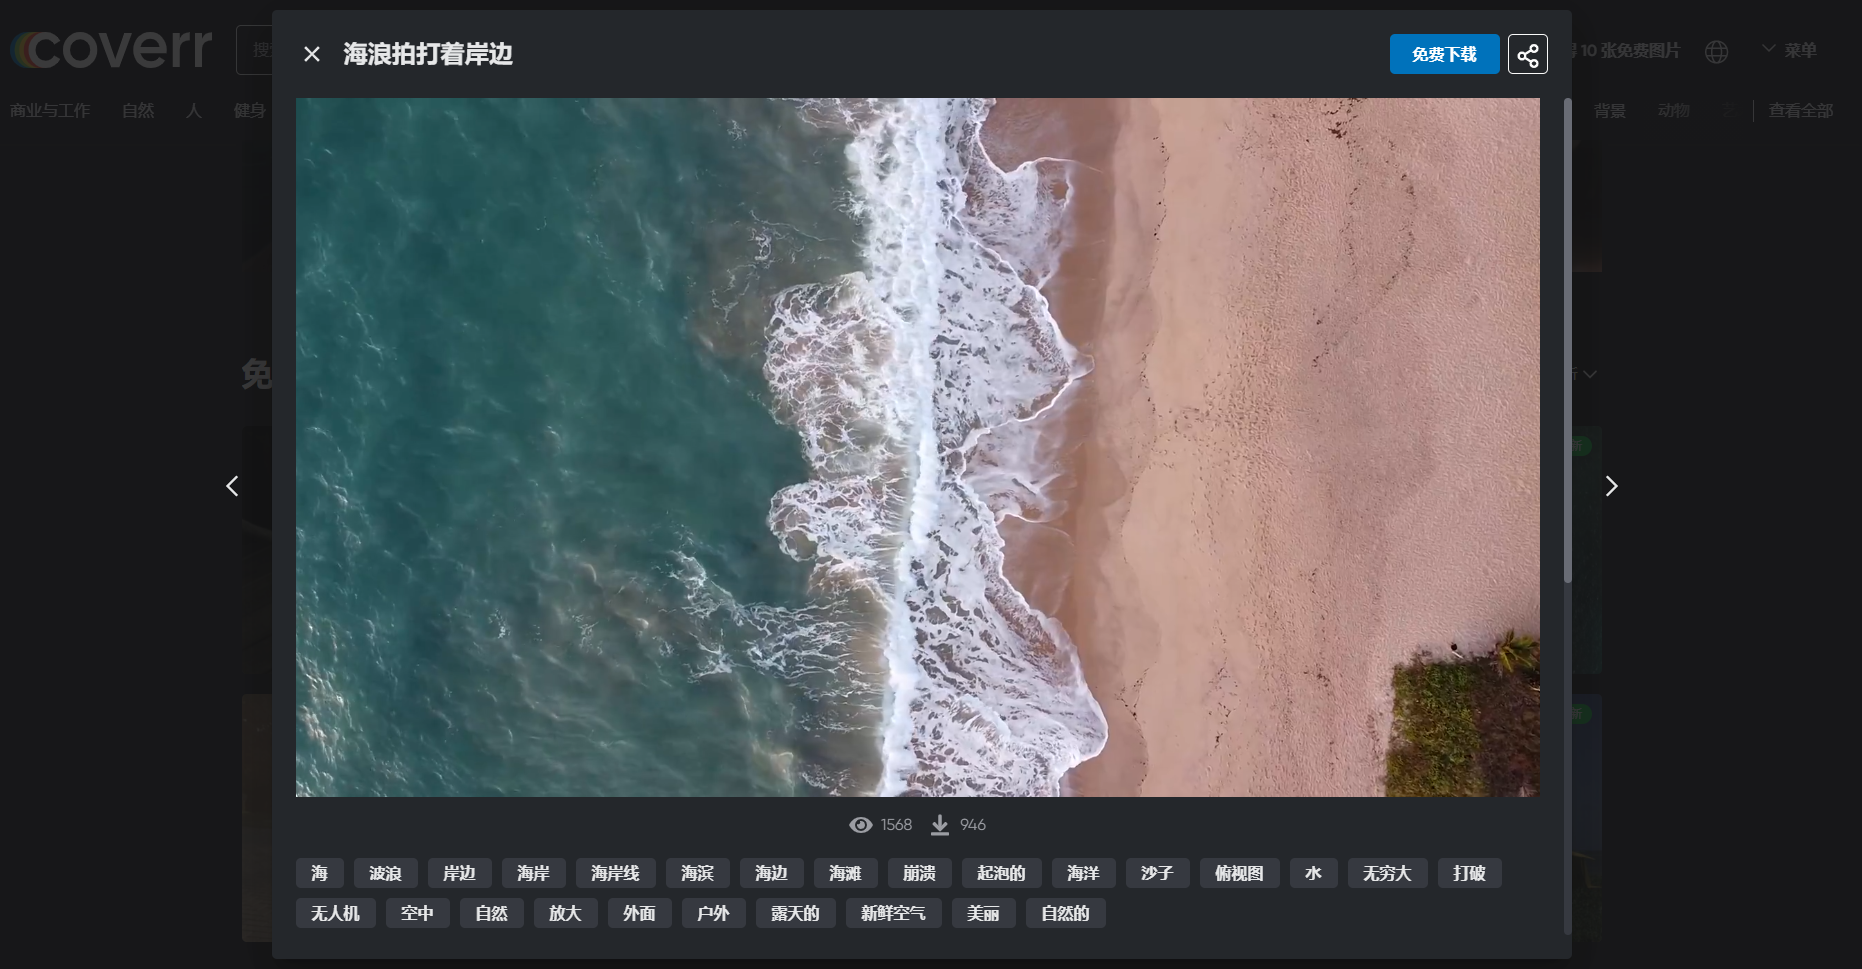Image resolution: width=1862 pixels, height=969 pixels.
Task: Select the 自然 tag in tag list
Action: [x=491, y=913]
